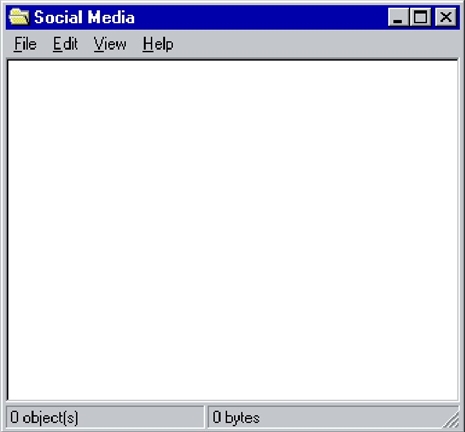Click the diagonal resize grip in status bar

coord(451,420)
